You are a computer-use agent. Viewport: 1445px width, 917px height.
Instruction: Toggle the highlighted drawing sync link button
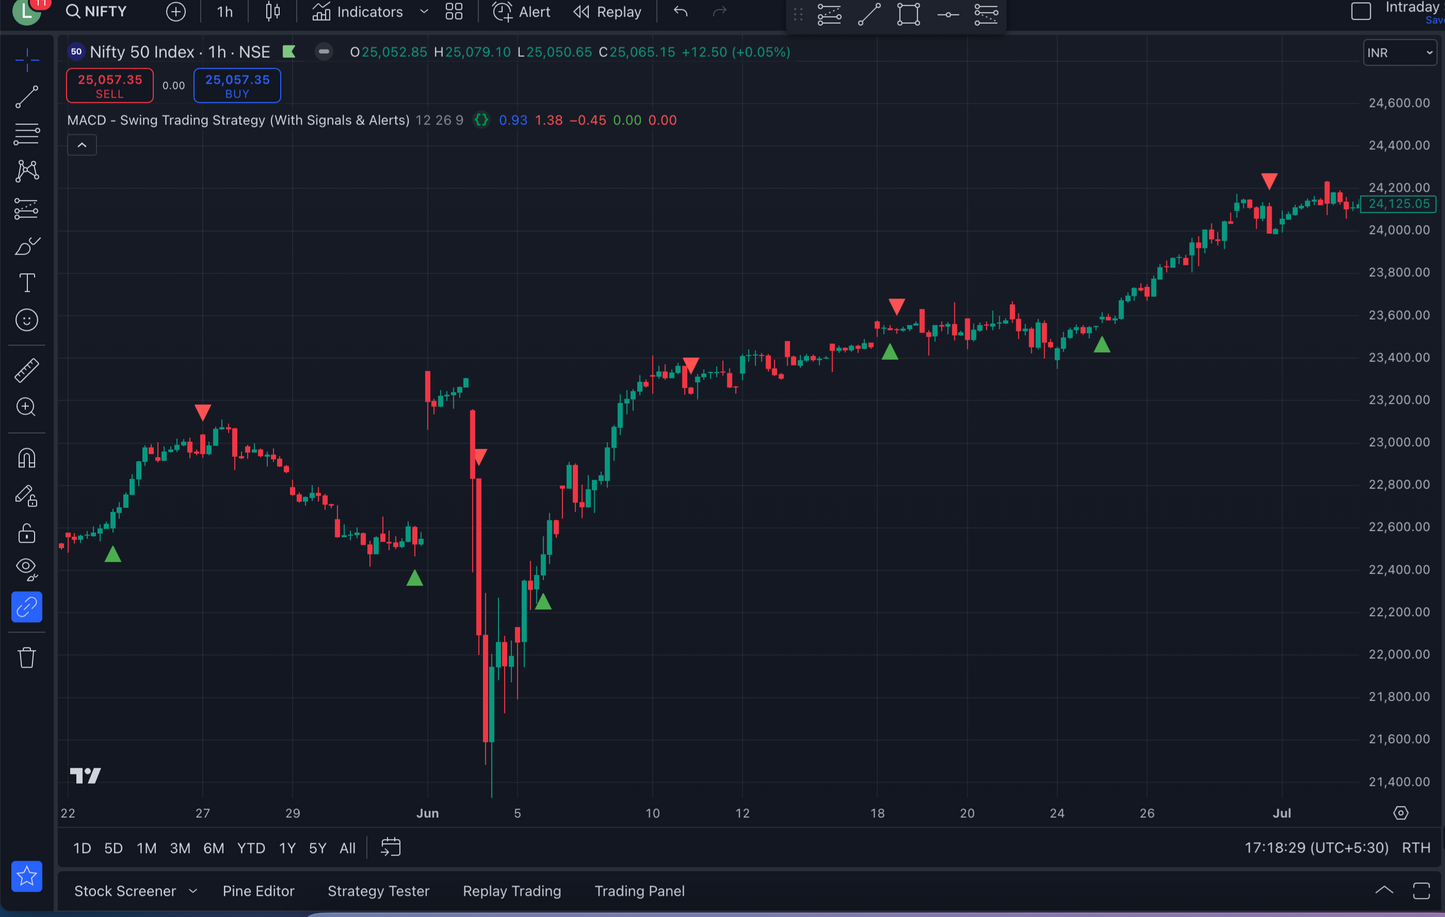27,607
